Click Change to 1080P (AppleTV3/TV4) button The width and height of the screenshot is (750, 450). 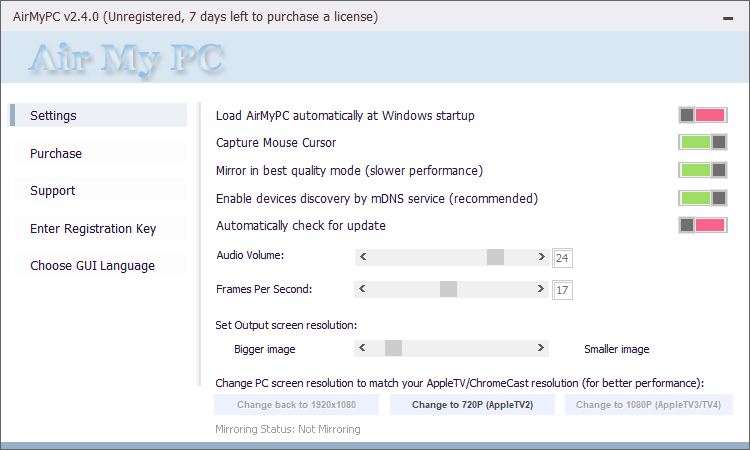click(649, 405)
